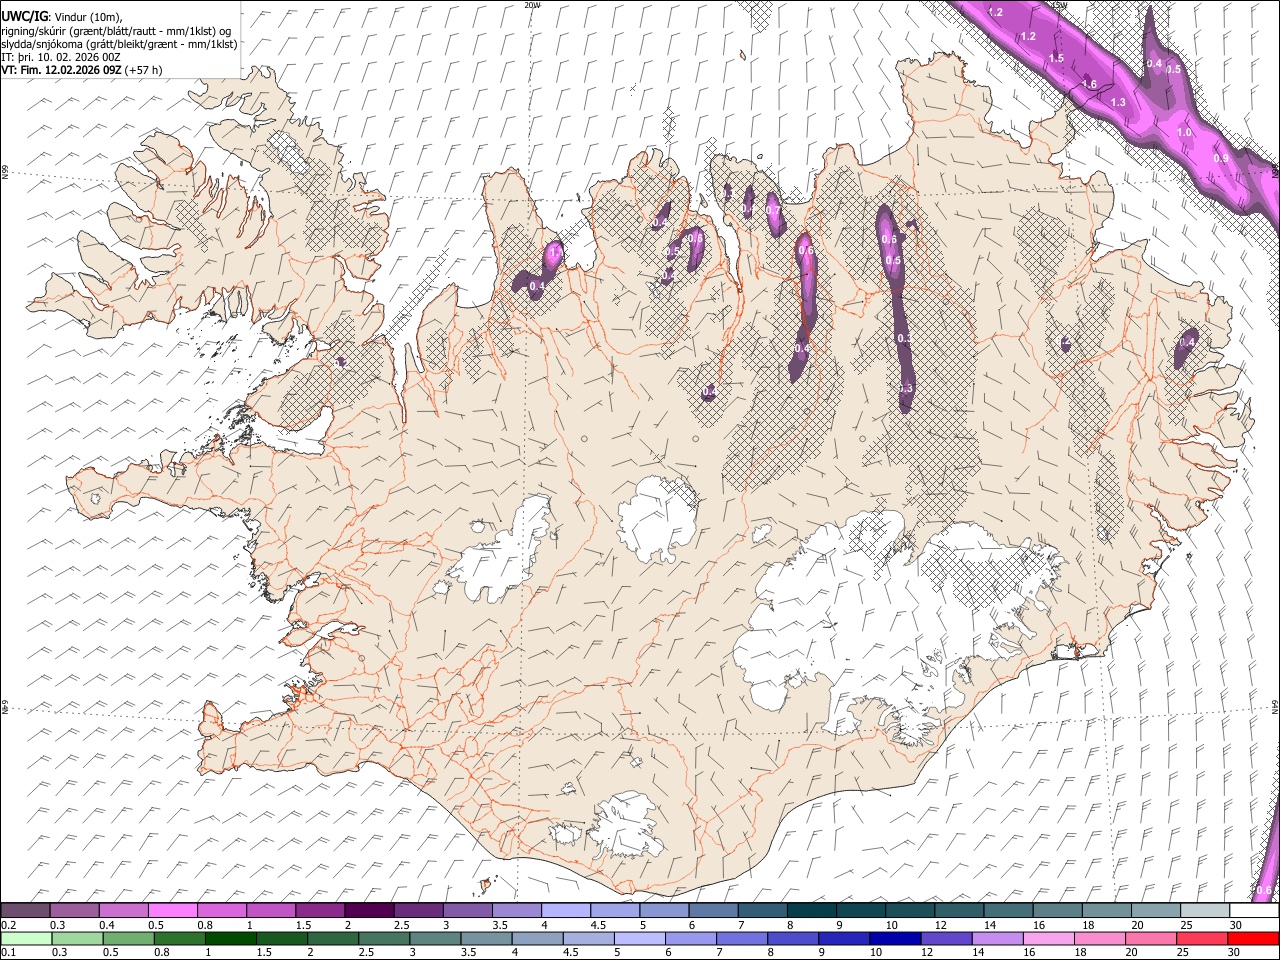The width and height of the screenshot is (1280, 960).
Task: Click the '1.6' precipitation value in the offshore band
Action: 1089,84
